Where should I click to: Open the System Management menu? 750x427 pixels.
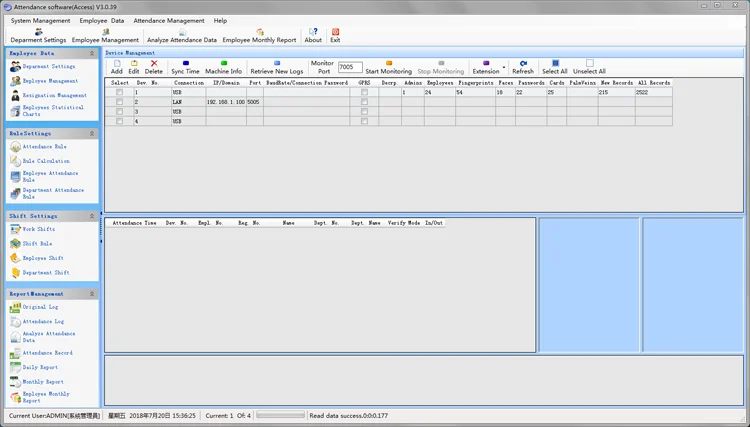[x=40, y=20]
